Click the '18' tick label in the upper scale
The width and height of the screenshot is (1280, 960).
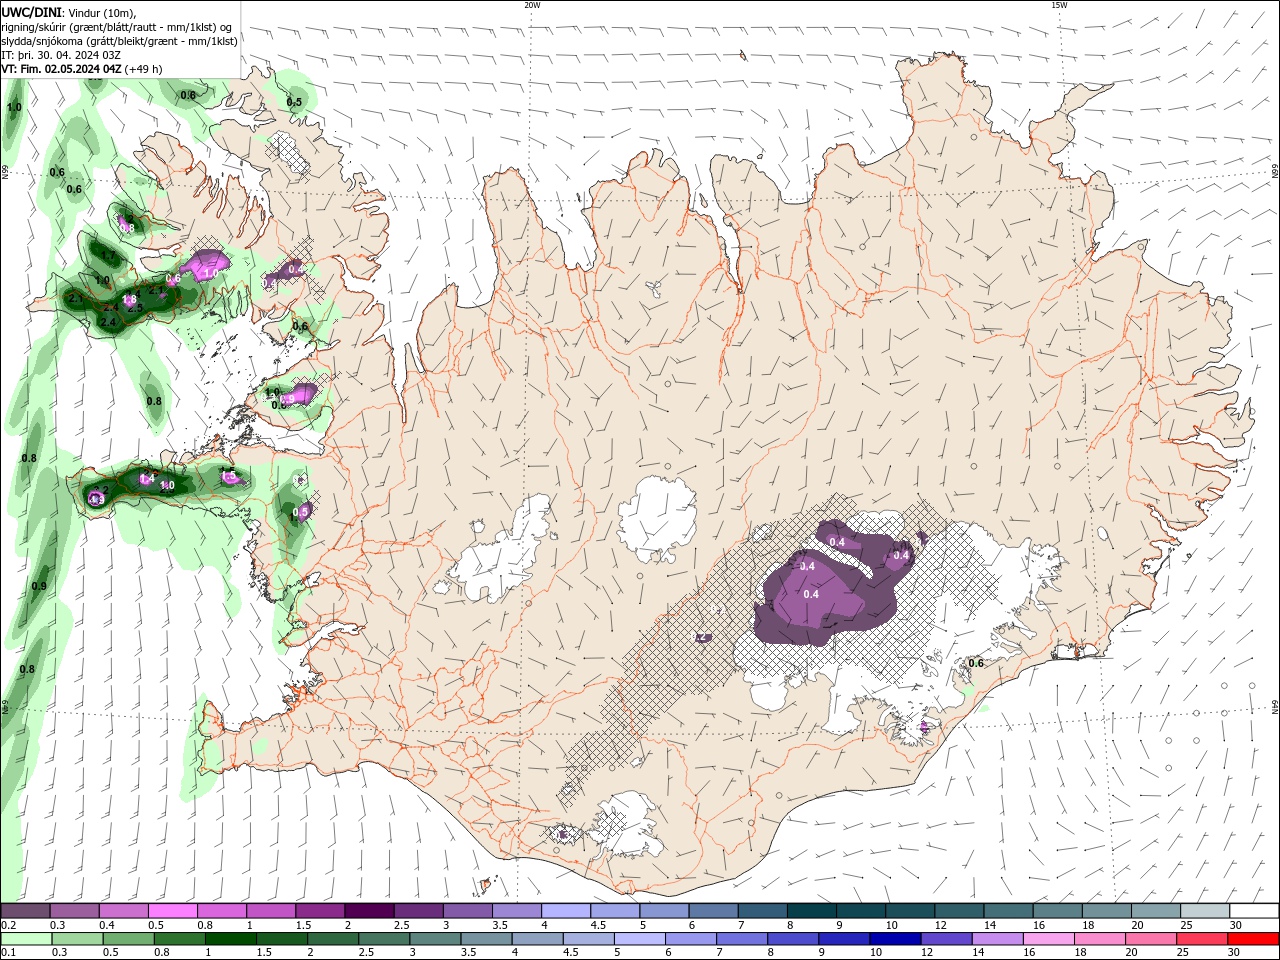click(x=1087, y=925)
